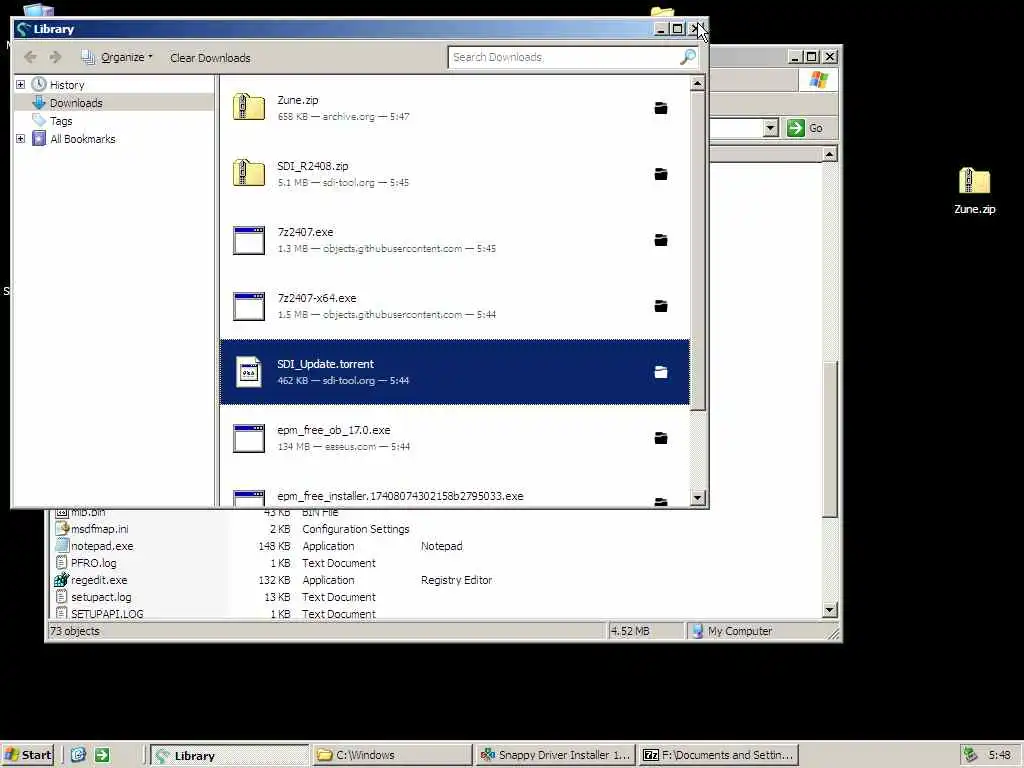Click the Tags icon in sidebar
The width and height of the screenshot is (1024, 768).
[39, 120]
